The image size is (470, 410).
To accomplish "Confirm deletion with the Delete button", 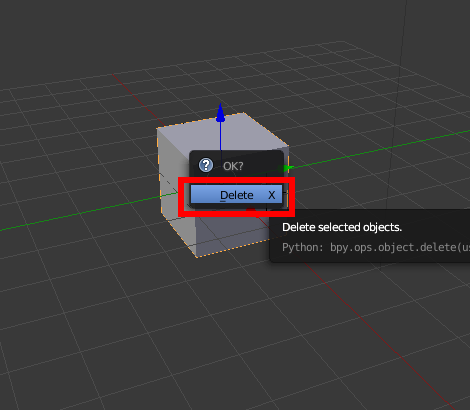I will [236, 194].
